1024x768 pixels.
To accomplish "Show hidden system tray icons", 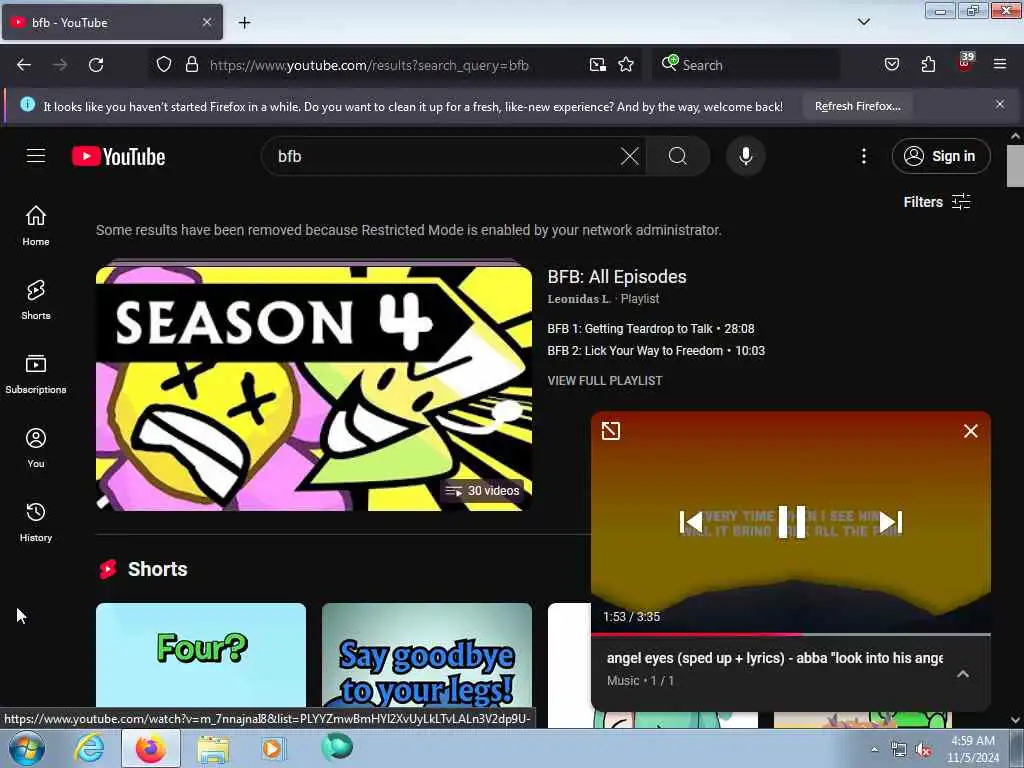I will tap(874, 749).
